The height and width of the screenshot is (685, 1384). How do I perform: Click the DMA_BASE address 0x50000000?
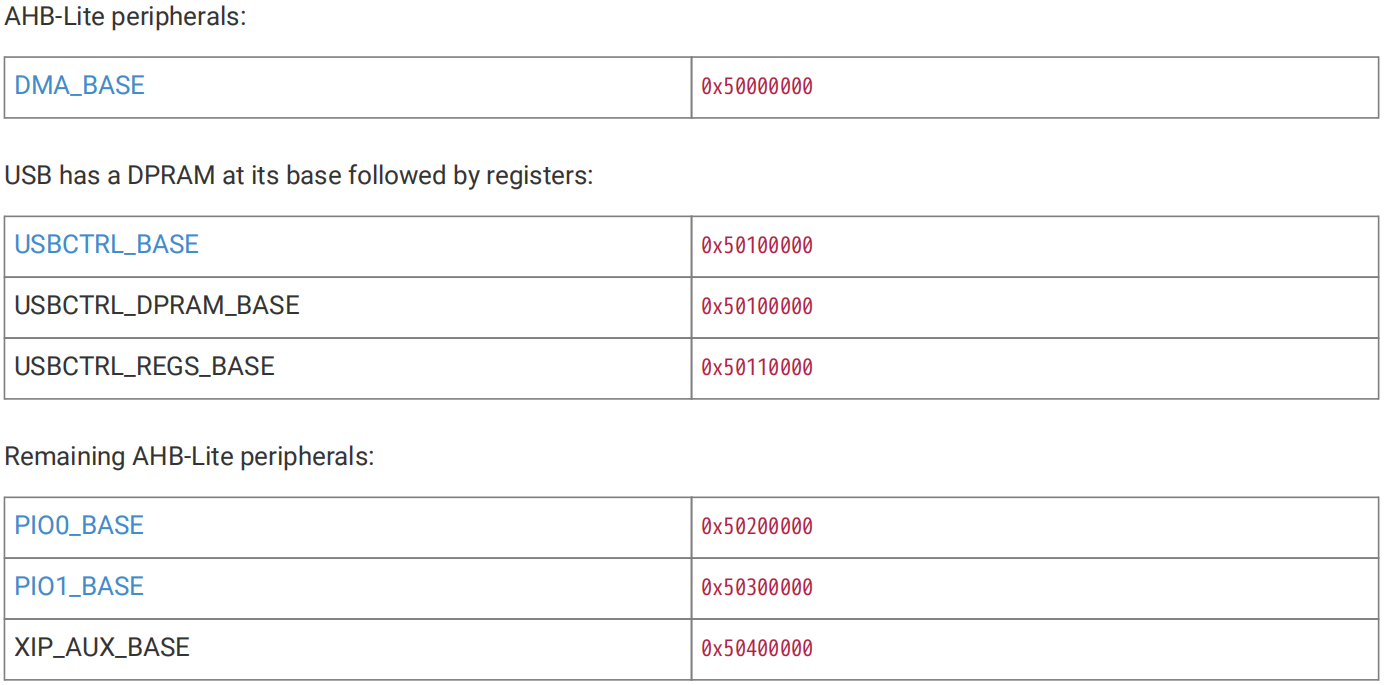[x=757, y=87]
